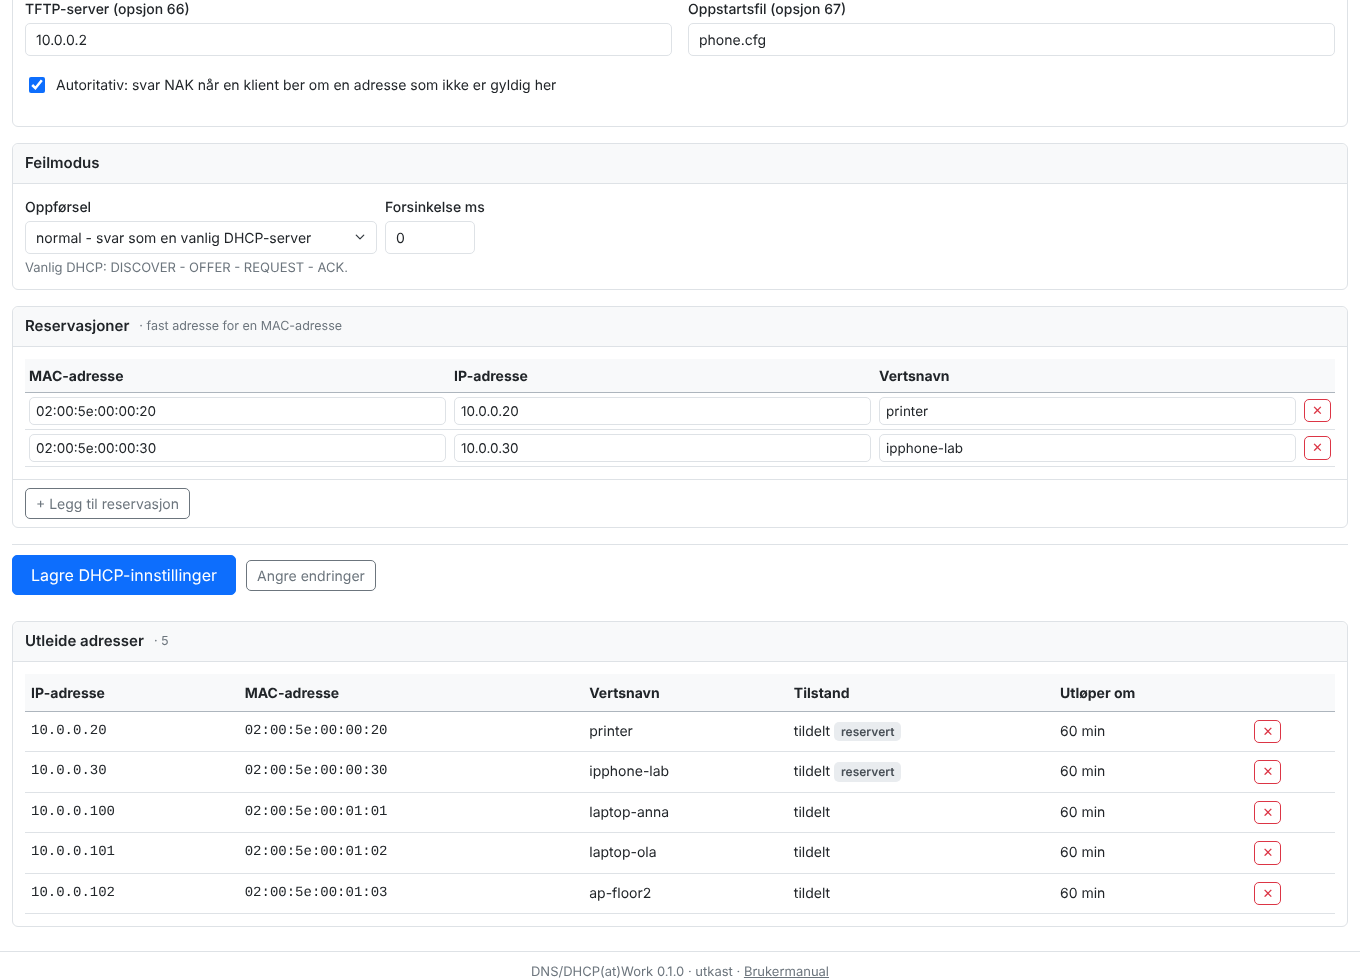Click the reservert badge in printer lease row
The height and width of the screenshot is (980, 1360).
coord(868,732)
